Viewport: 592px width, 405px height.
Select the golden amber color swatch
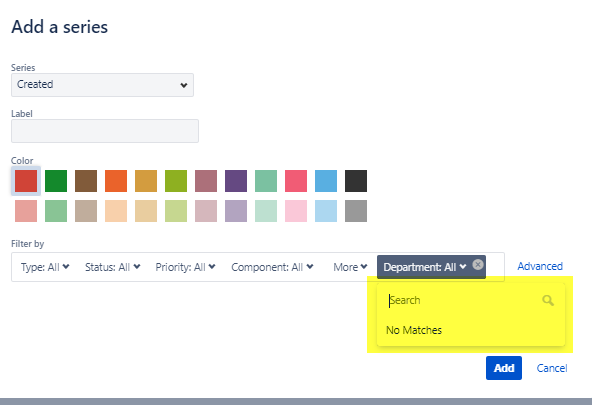[x=146, y=181]
